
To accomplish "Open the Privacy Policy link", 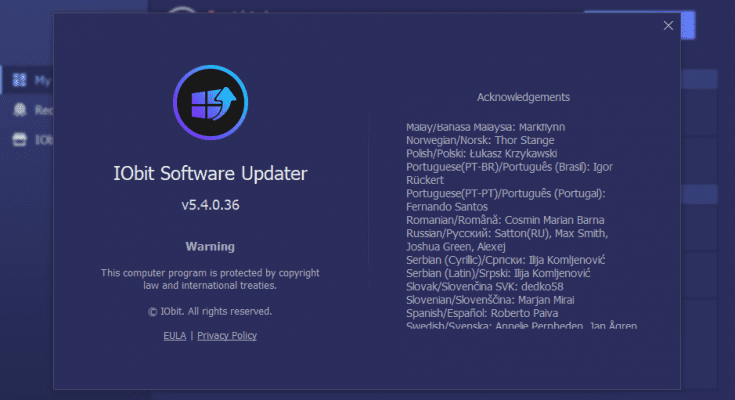I will pyautogui.click(x=226, y=336).
